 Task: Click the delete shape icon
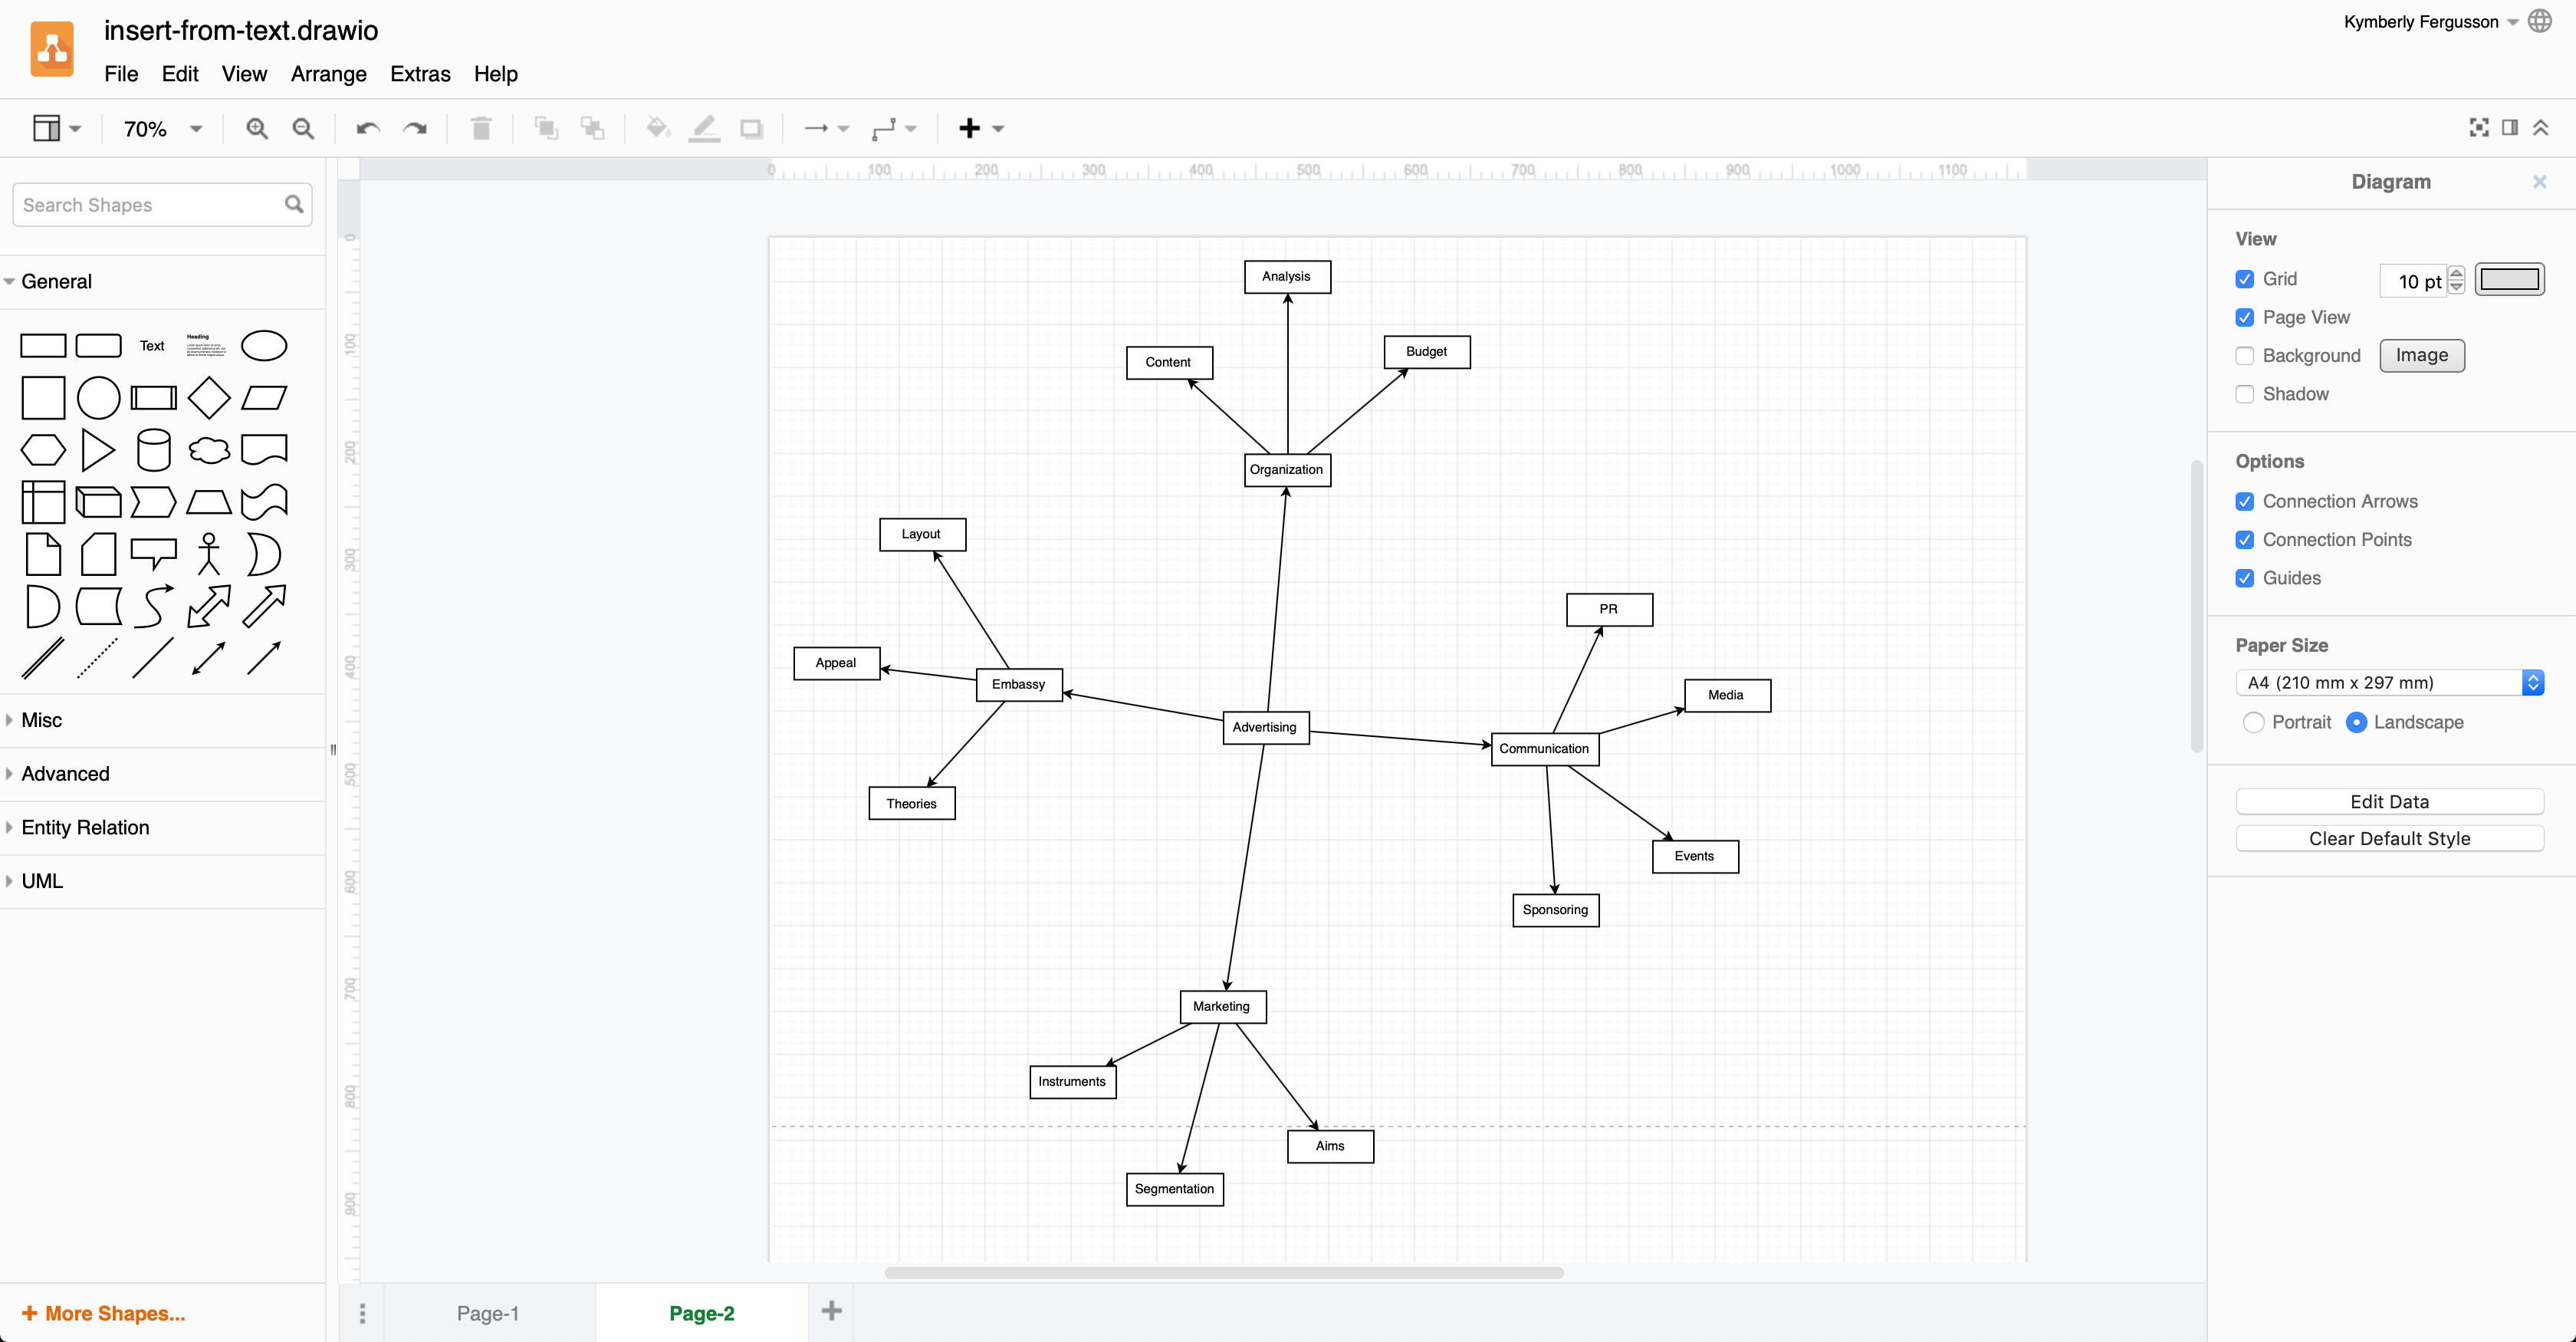point(481,128)
